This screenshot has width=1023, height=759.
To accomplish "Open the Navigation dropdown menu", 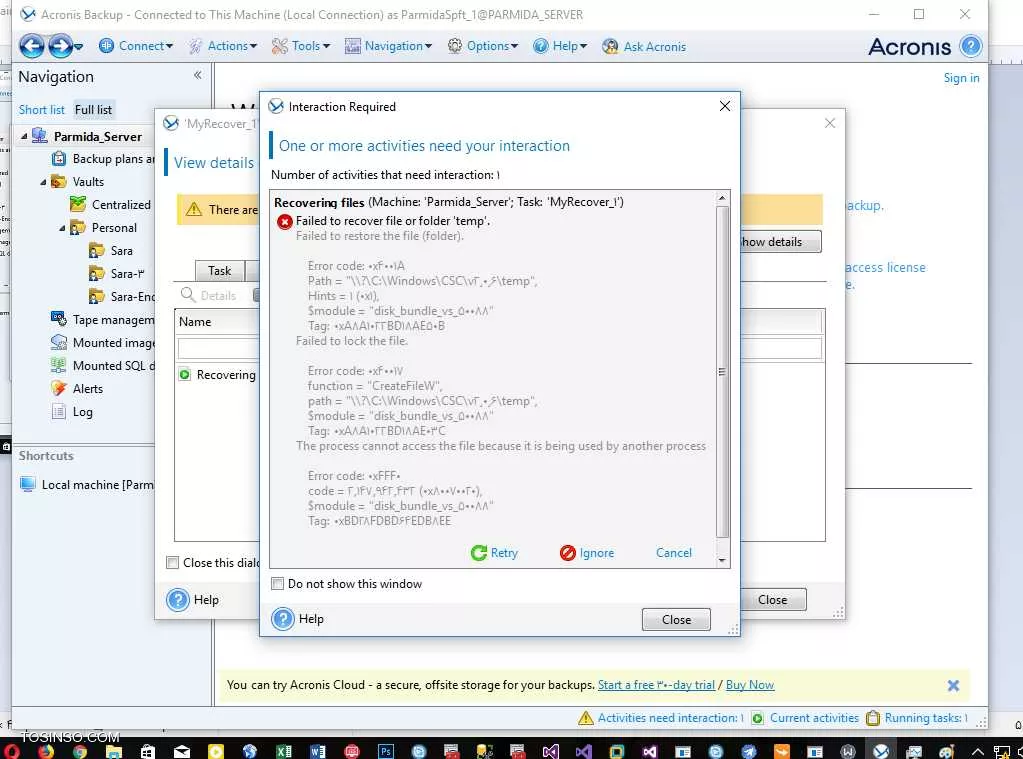I will [388, 46].
